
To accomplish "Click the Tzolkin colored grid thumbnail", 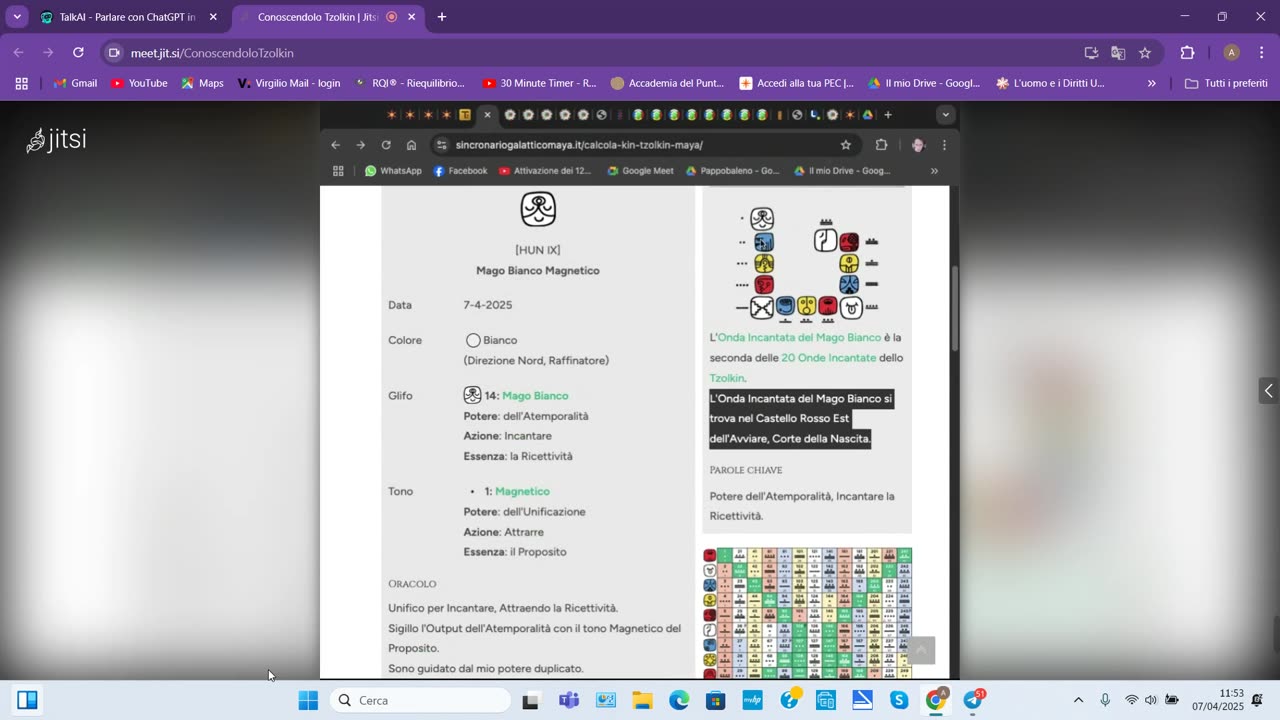I will (807, 613).
